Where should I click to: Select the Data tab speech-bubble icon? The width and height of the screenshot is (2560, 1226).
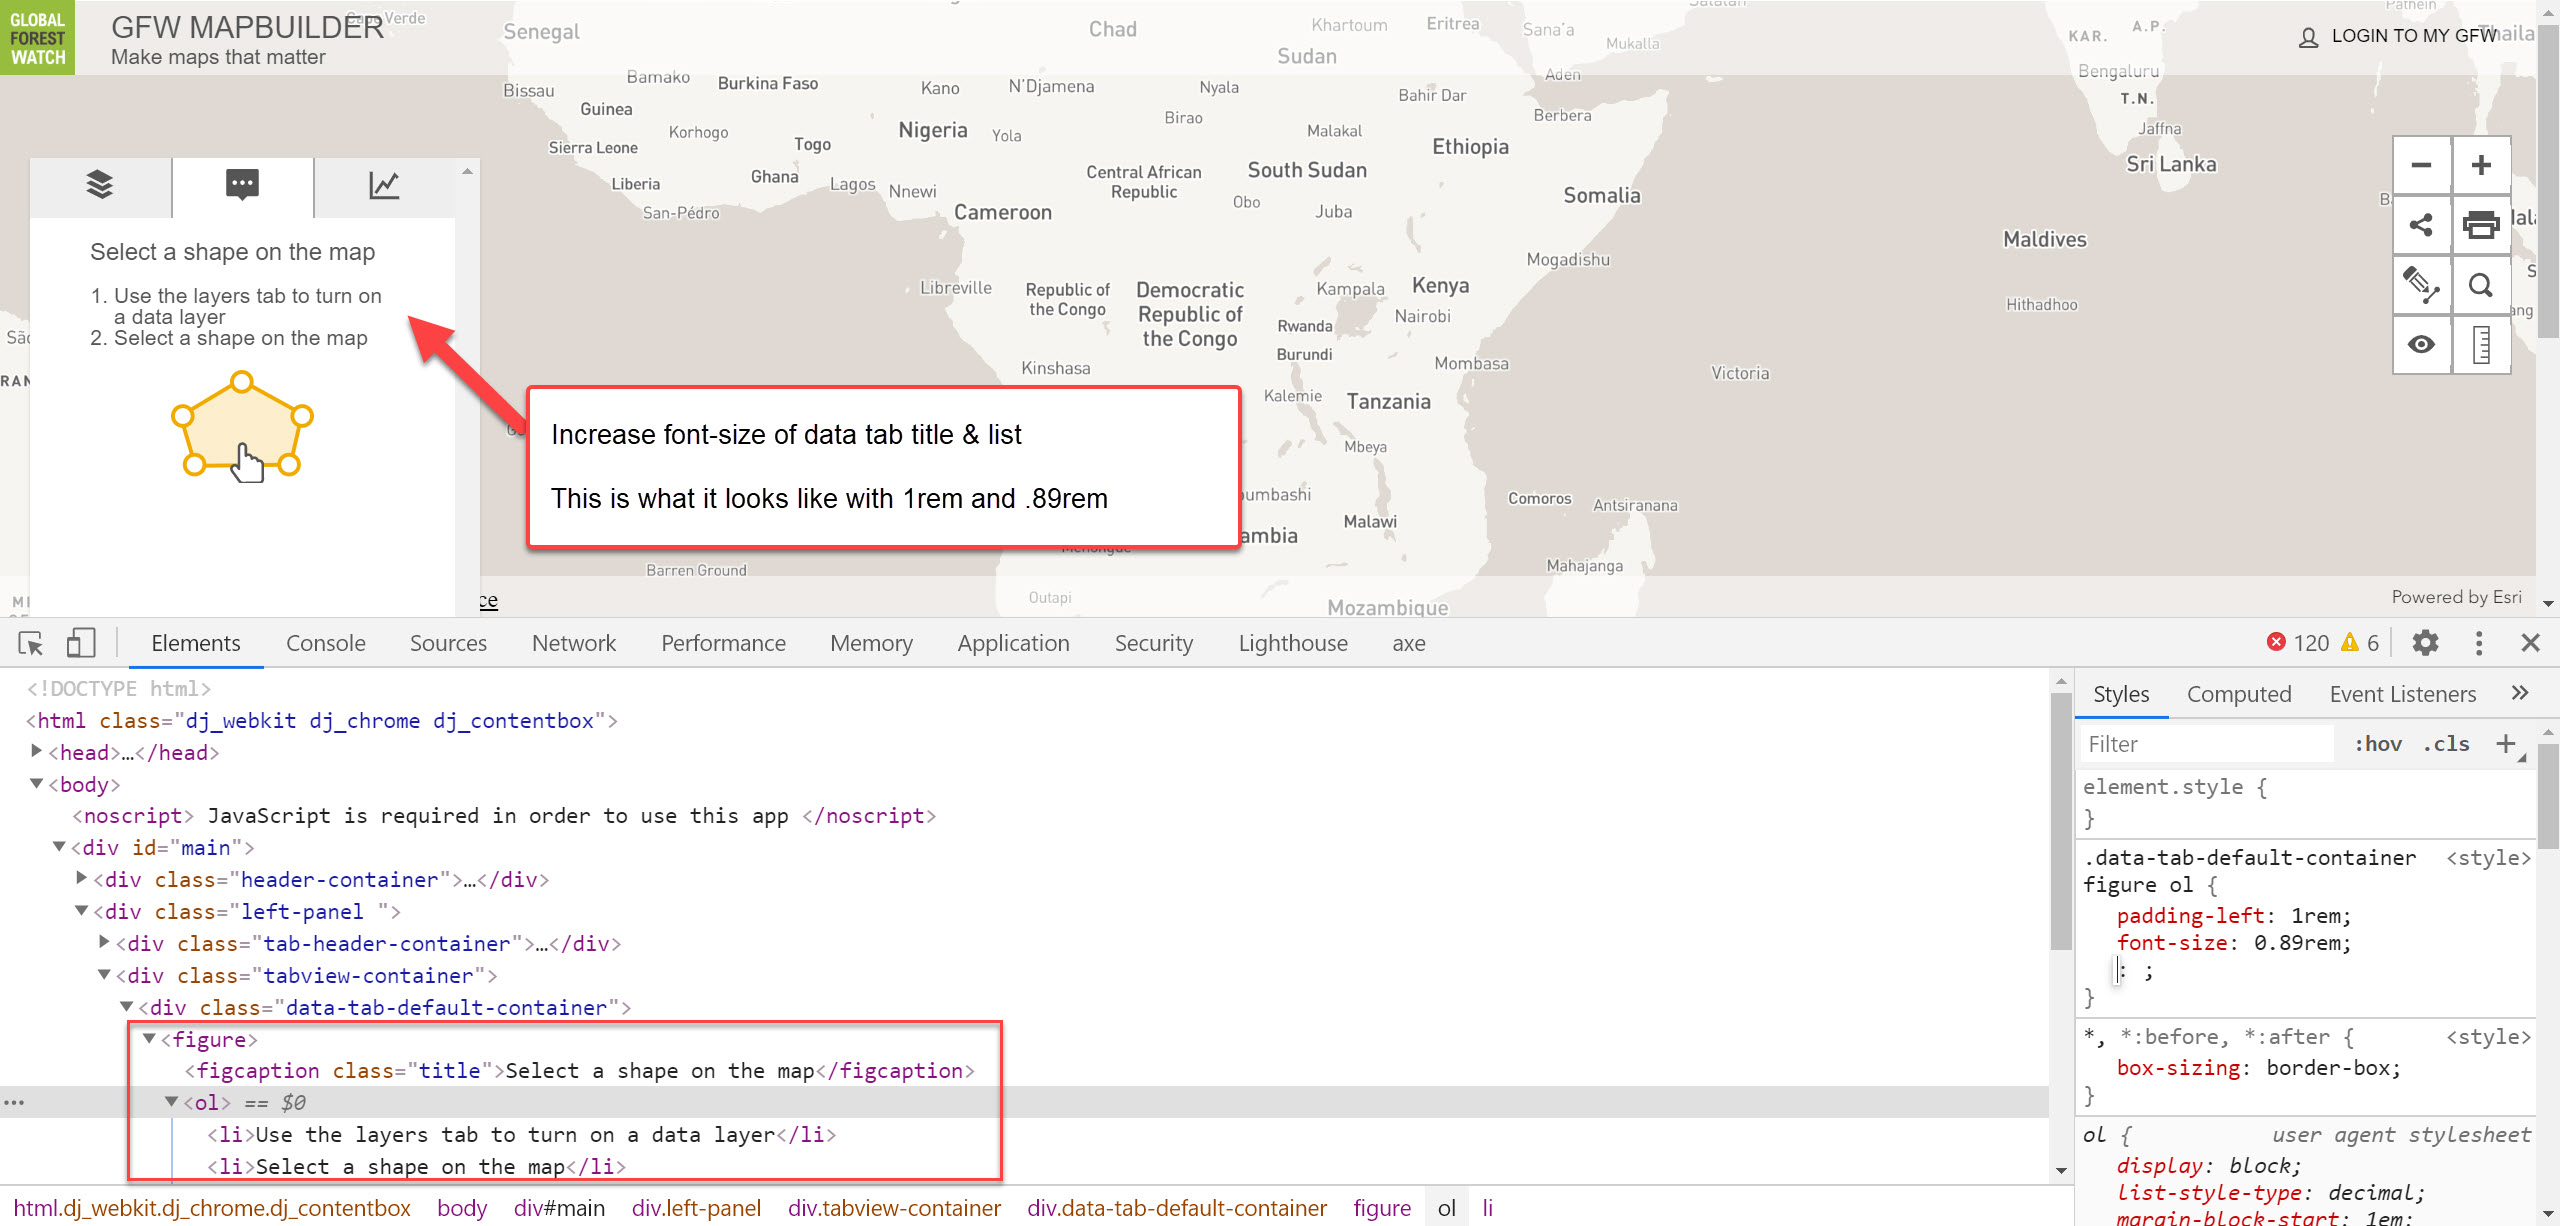[241, 186]
